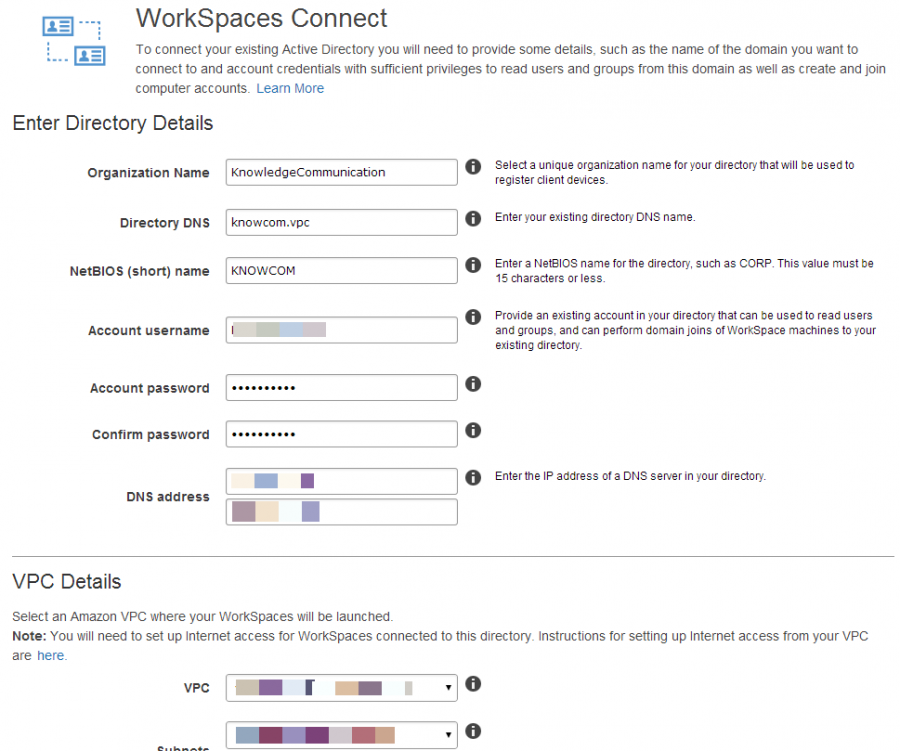Click the 'Account username' label
The height and width of the screenshot is (751, 900).
click(x=149, y=331)
